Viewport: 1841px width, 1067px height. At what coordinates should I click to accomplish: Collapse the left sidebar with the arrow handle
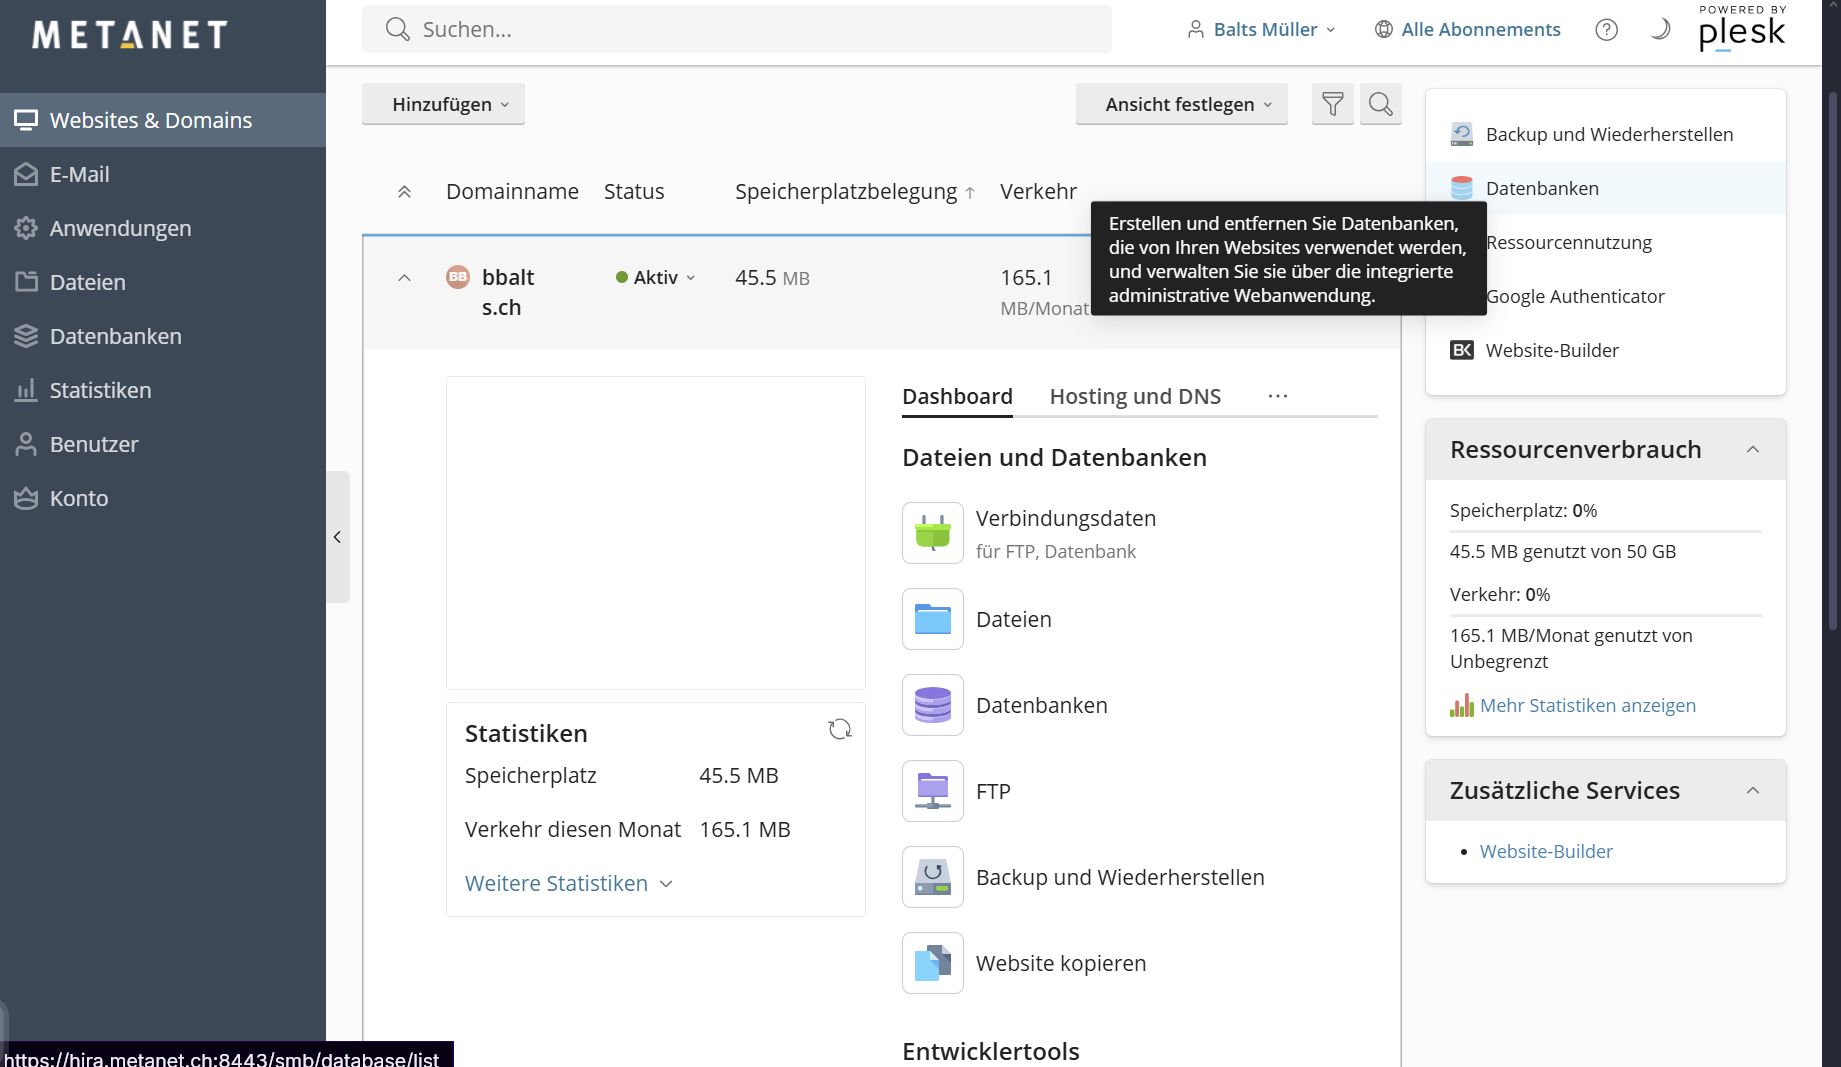coord(338,537)
